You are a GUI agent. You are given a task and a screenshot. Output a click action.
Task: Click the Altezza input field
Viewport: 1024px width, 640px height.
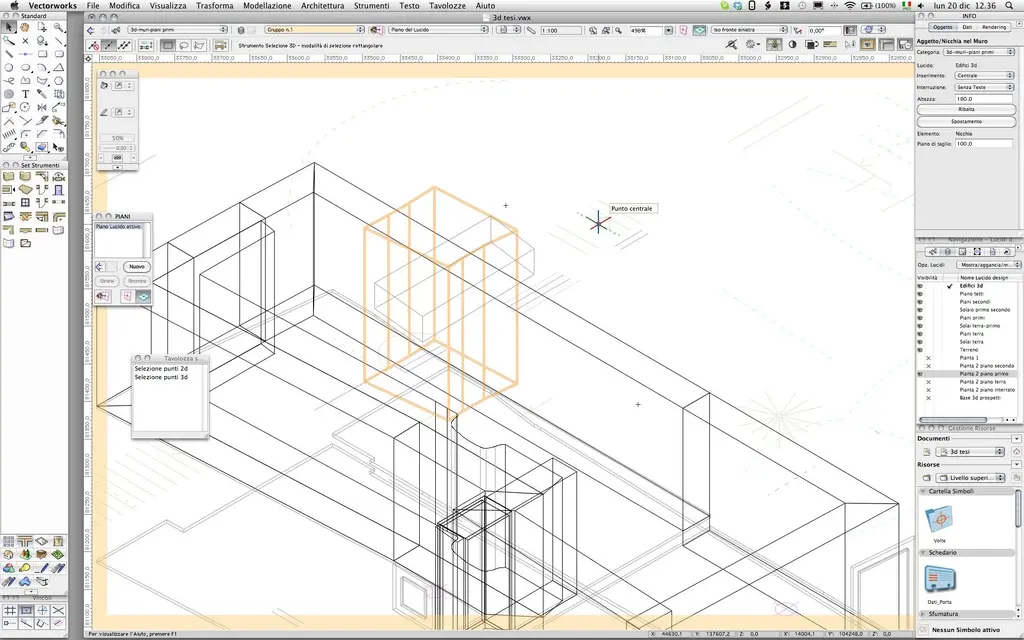click(x=984, y=99)
